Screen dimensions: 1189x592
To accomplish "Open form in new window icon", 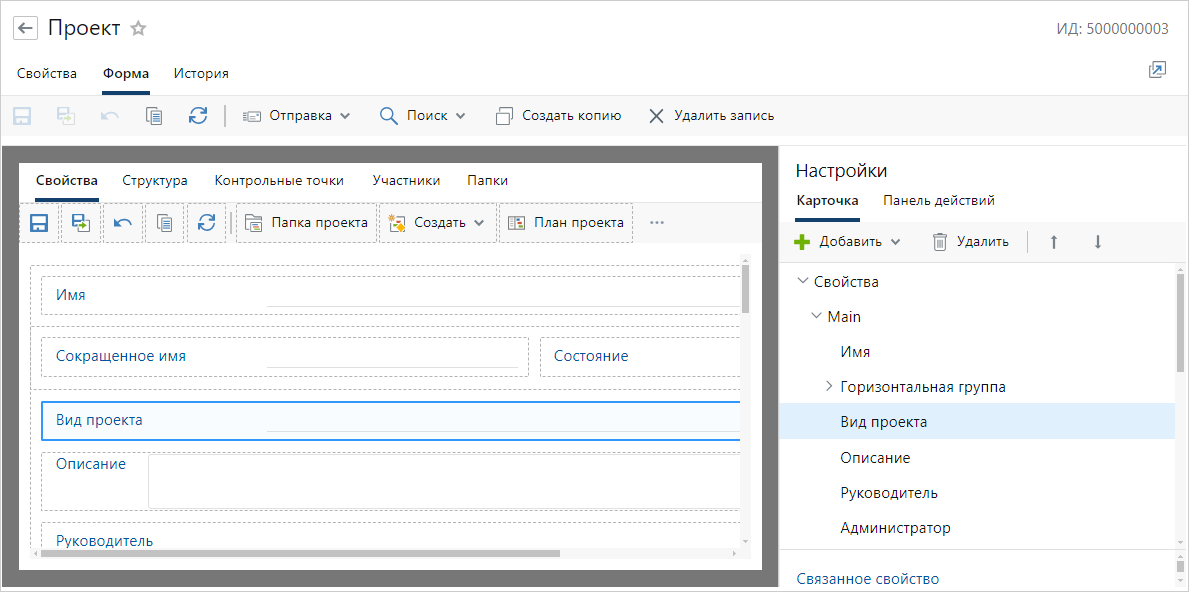I will pos(1157,70).
